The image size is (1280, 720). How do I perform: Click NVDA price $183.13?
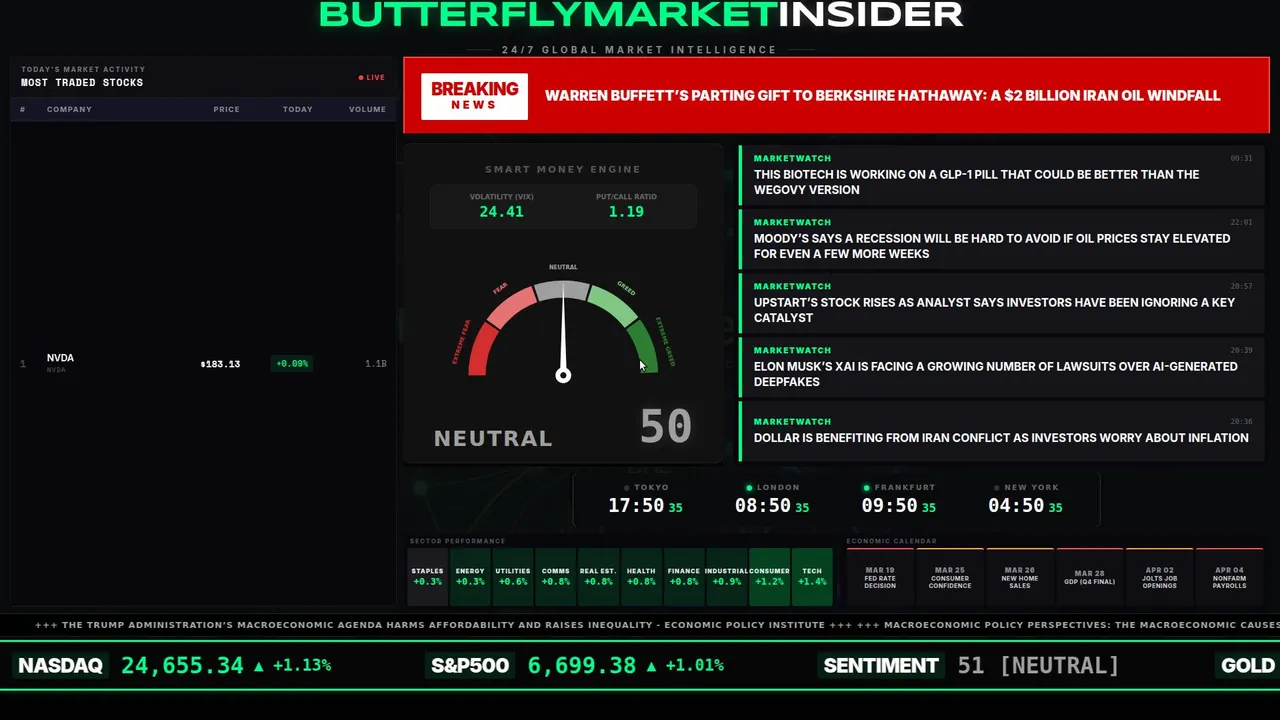pos(220,364)
